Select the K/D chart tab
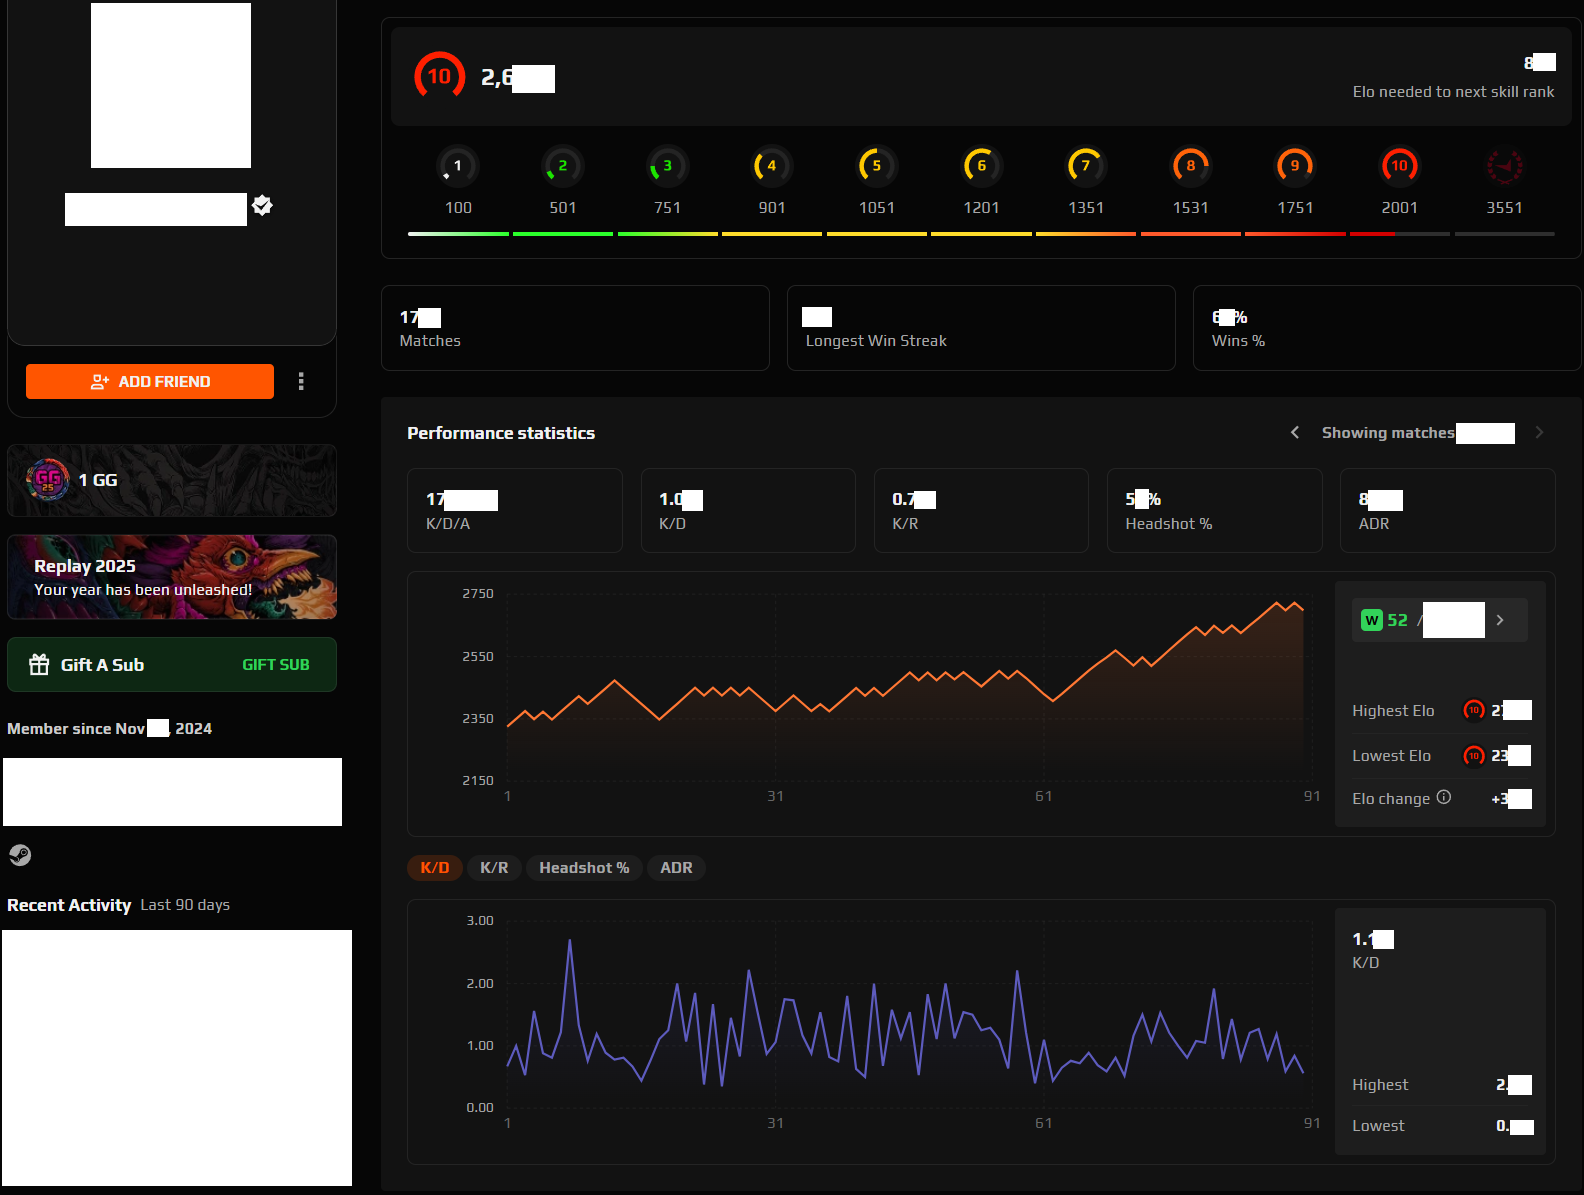Viewport: 1584px width, 1195px height. click(x=435, y=868)
